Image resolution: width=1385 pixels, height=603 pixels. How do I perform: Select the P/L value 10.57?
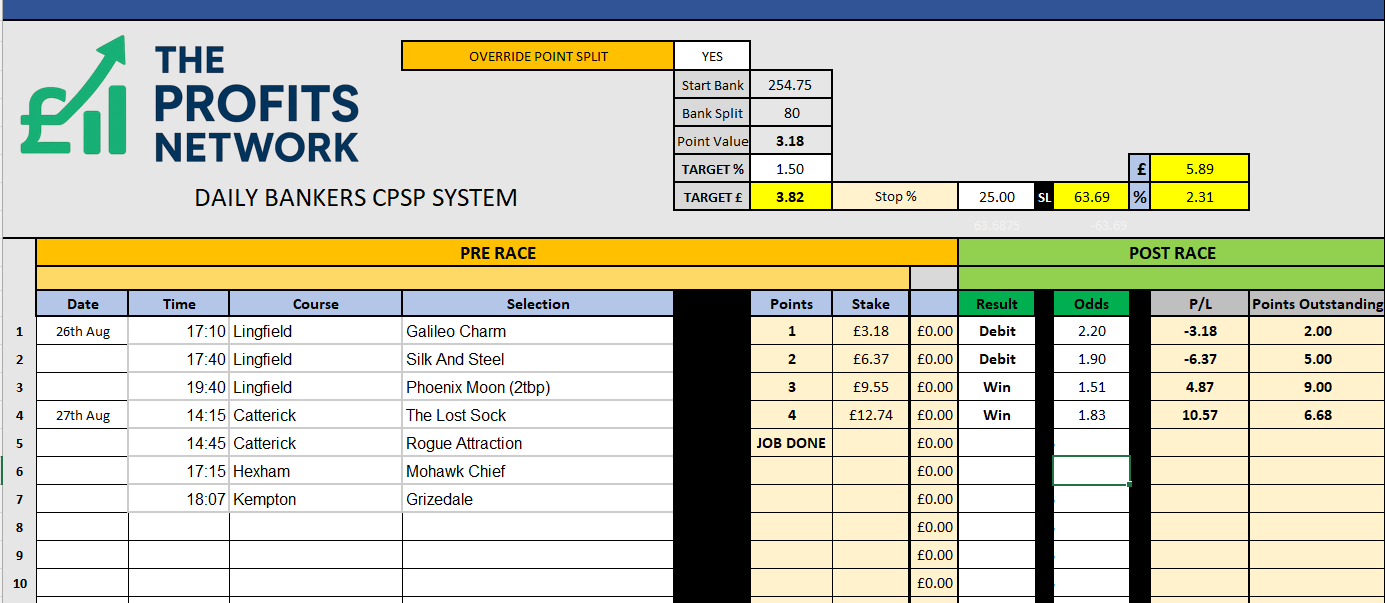click(x=1199, y=415)
